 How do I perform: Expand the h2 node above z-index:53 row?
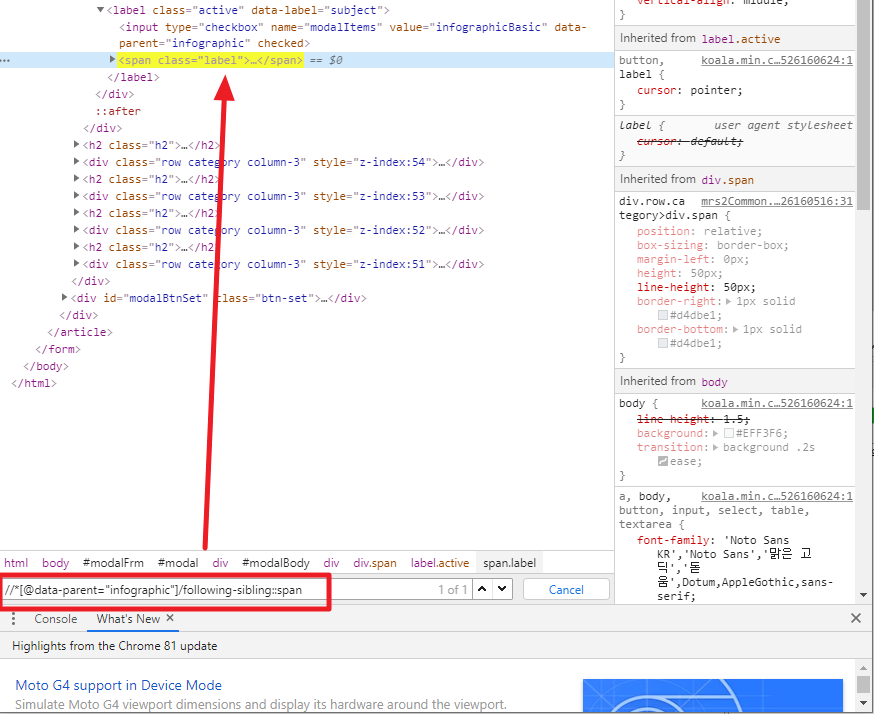(x=76, y=178)
